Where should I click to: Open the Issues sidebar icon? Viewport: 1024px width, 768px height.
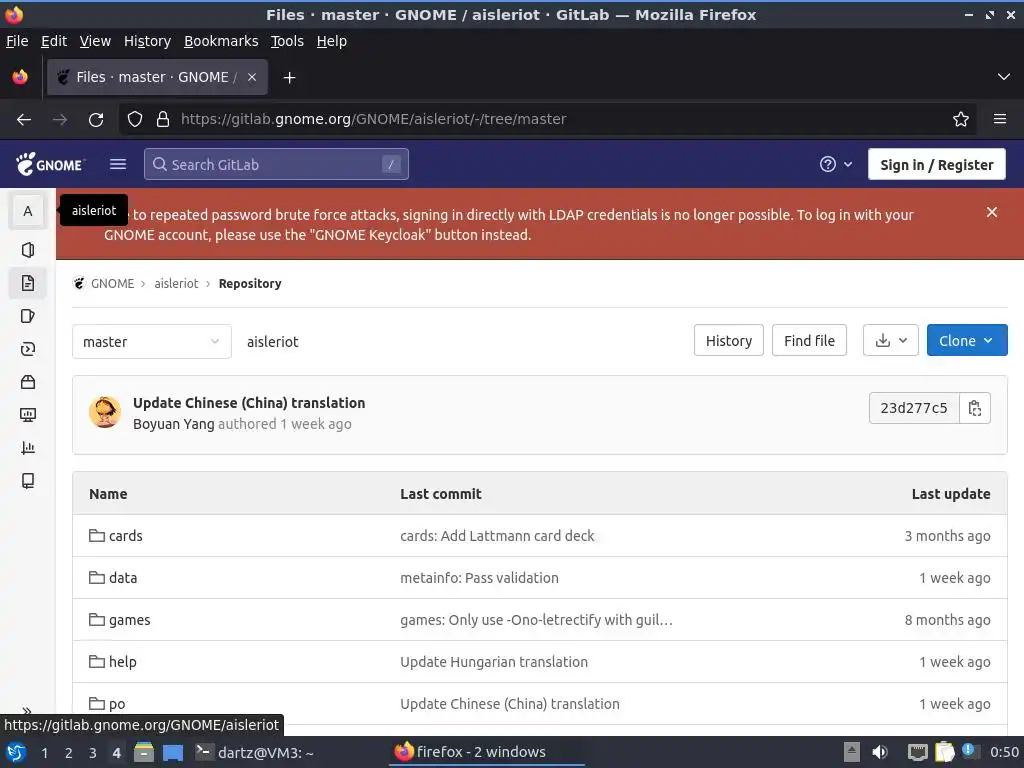(27, 316)
